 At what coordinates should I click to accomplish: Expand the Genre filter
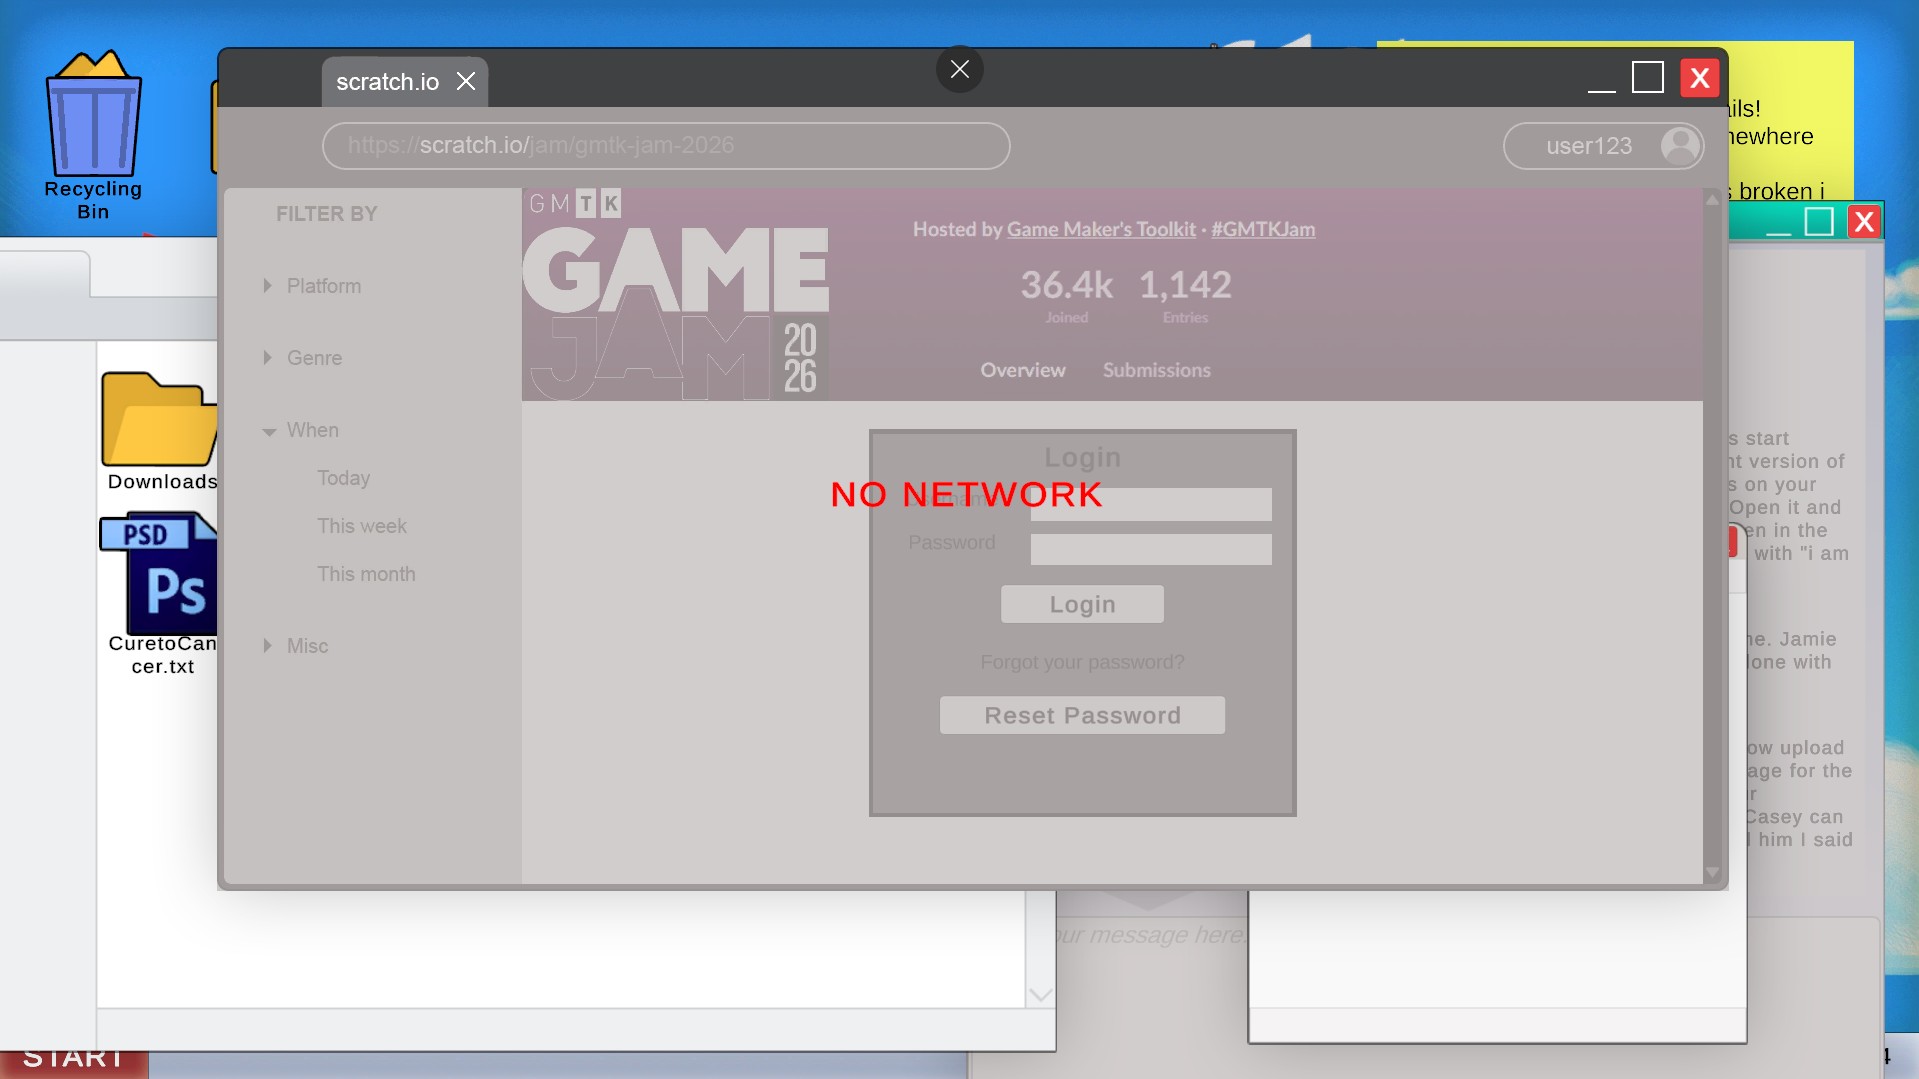(303, 358)
